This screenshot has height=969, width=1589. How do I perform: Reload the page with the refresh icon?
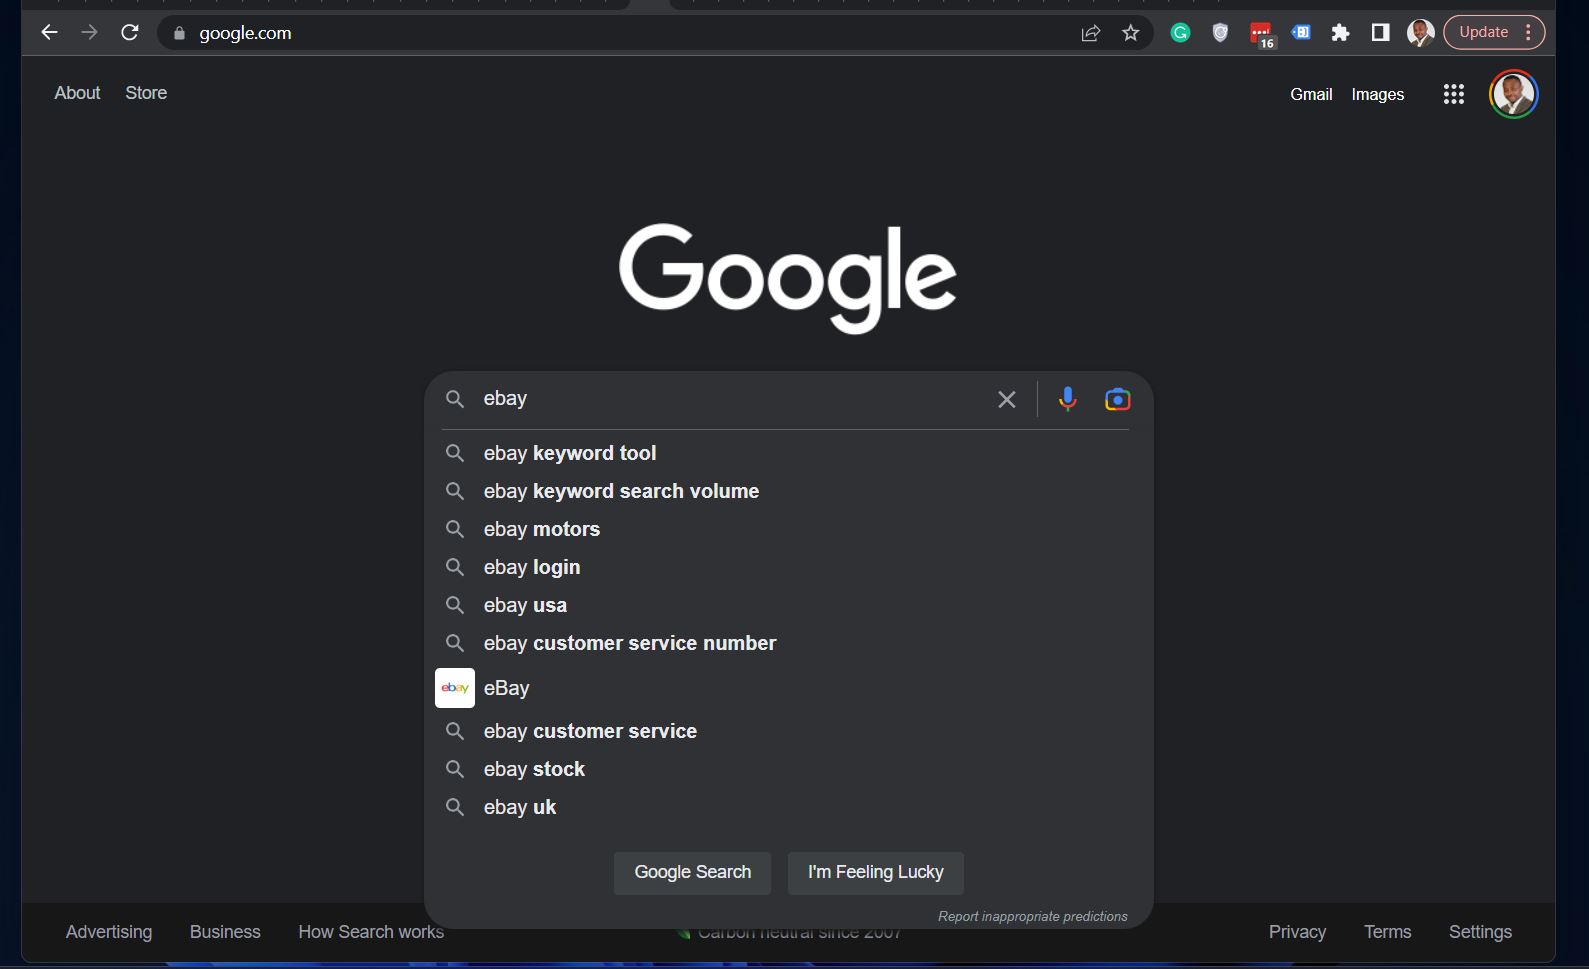(x=129, y=32)
